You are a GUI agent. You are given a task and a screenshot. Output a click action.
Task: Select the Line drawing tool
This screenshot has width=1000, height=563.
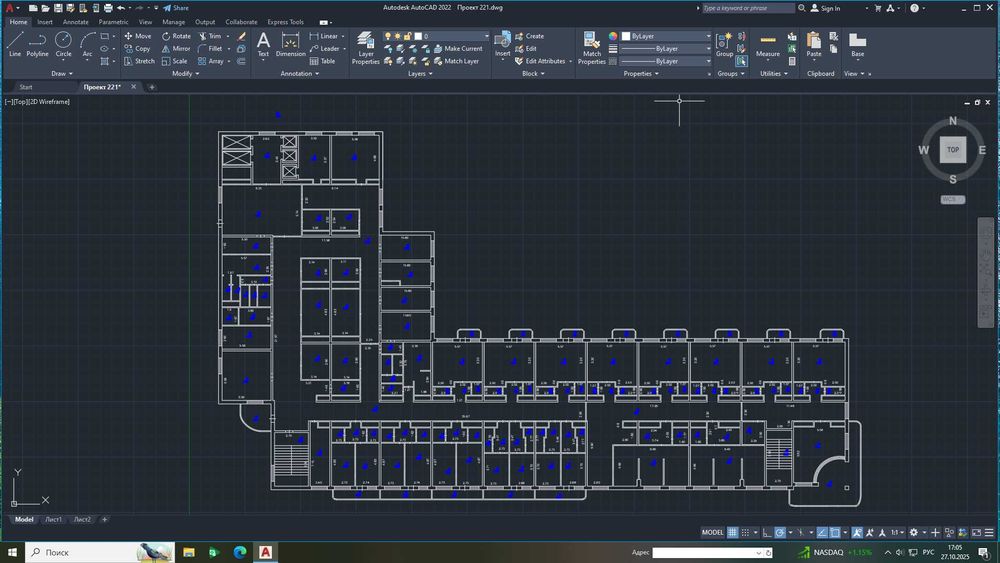tap(15, 43)
